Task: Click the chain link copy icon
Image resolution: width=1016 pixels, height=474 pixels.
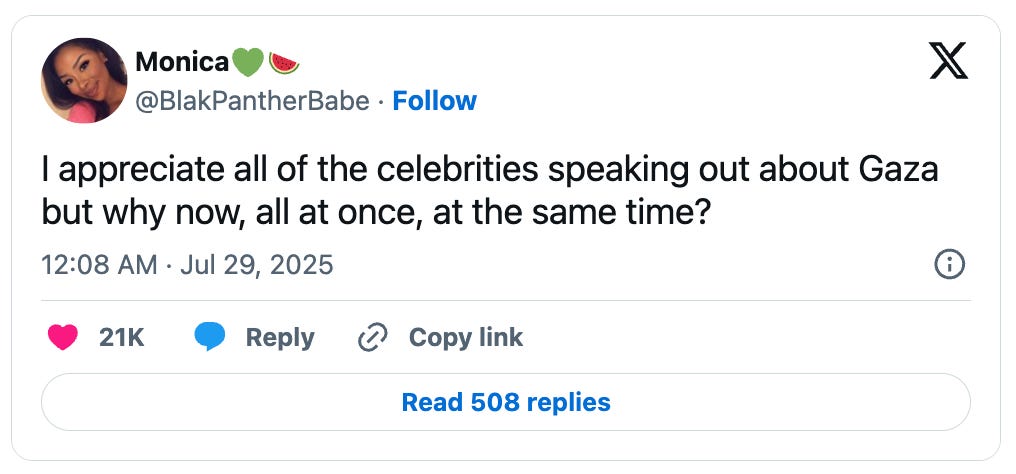Action: click(372, 338)
